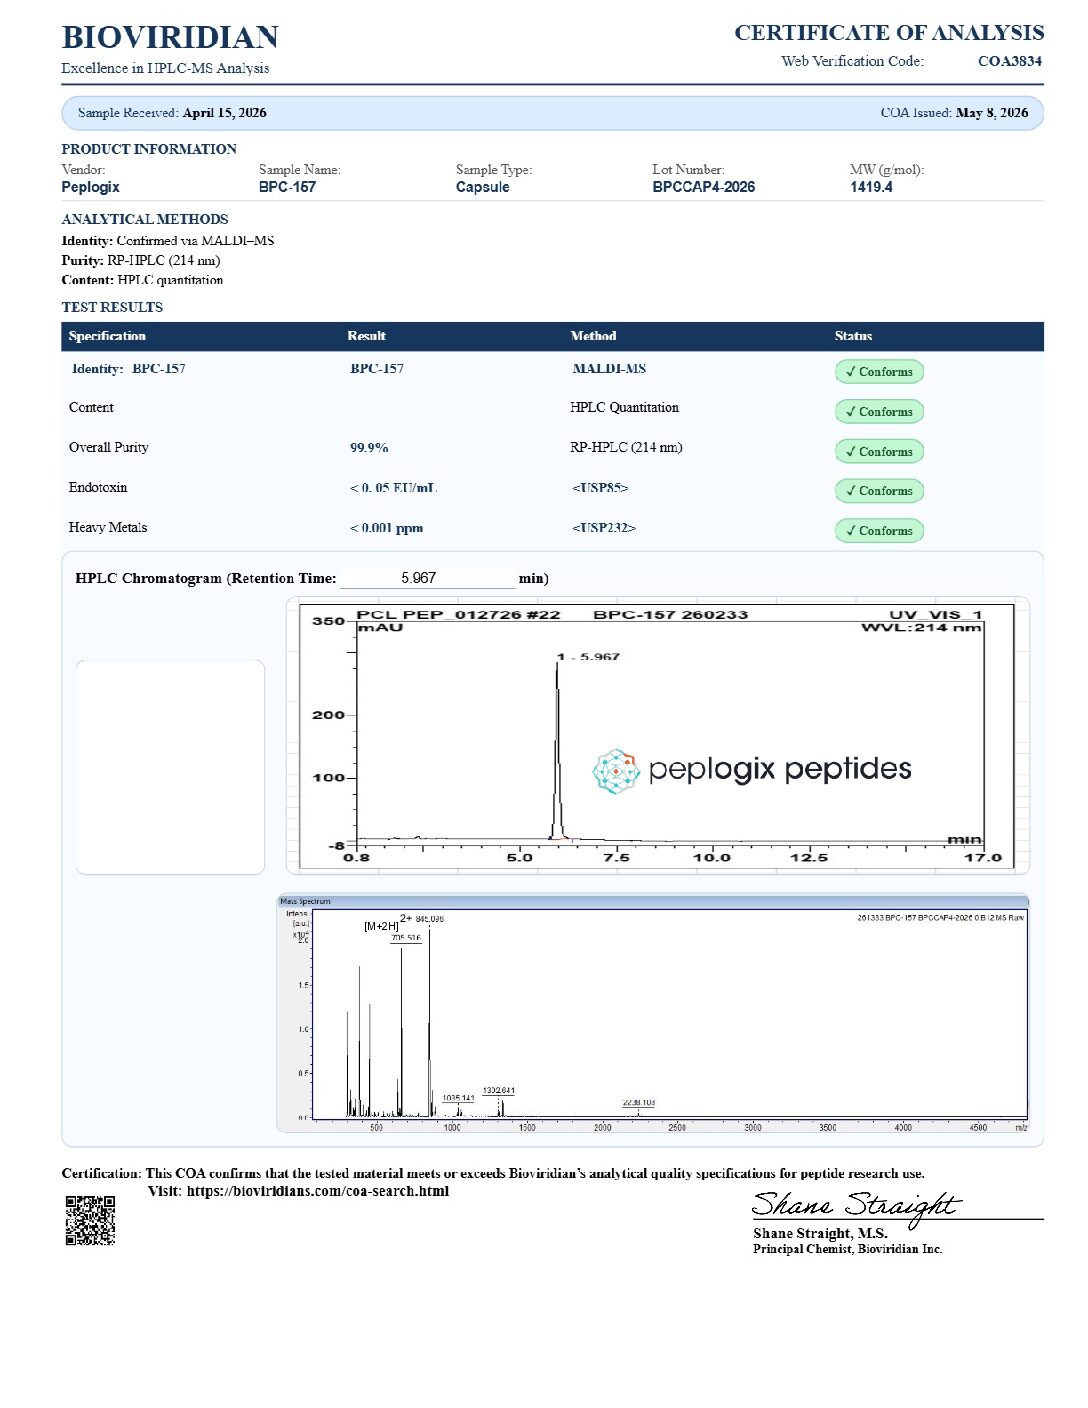Select the HPLC Quantitation method cell

tap(624, 407)
